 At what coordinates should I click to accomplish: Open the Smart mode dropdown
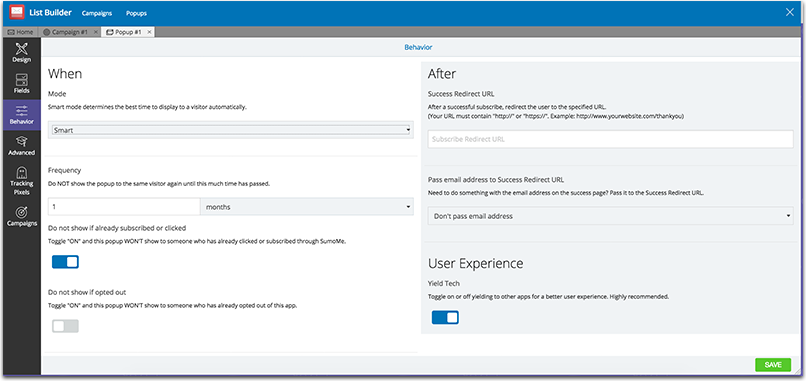pyautogui.click(x=231, y=131)
